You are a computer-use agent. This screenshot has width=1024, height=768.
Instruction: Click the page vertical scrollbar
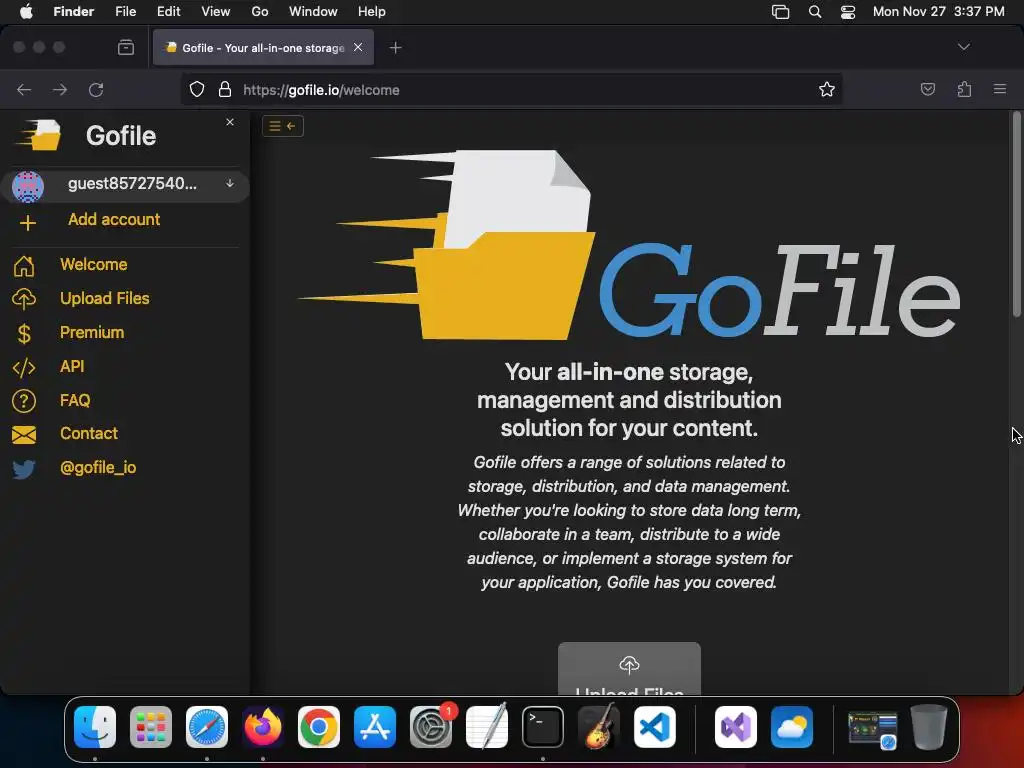tap(1016, 216)
